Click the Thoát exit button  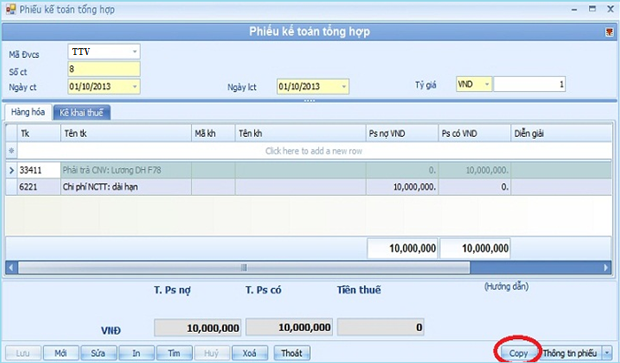[291, 353]
